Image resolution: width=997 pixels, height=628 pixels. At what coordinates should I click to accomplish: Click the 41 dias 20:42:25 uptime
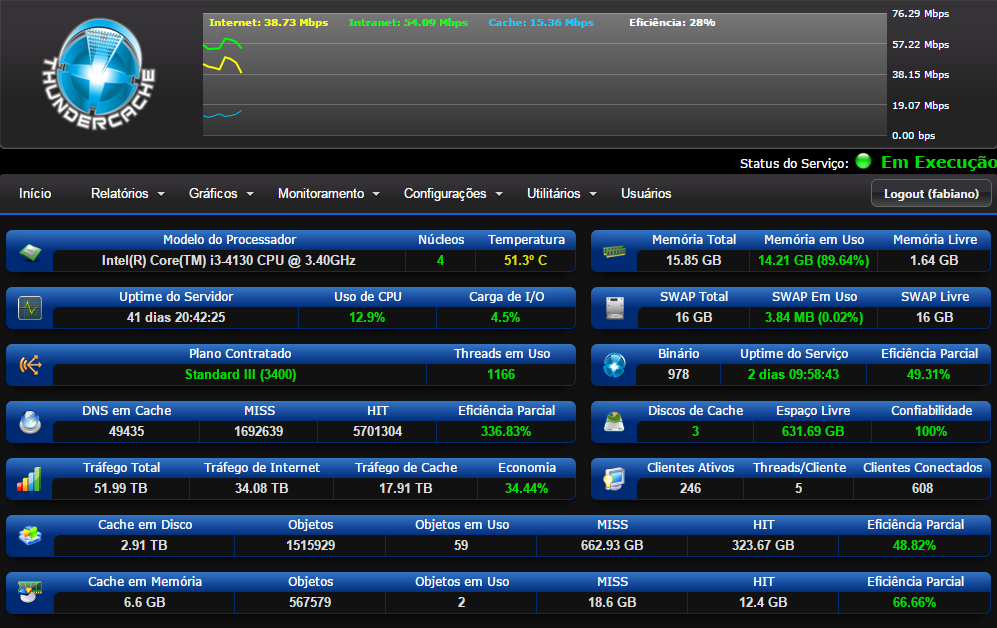pos(175,317)
